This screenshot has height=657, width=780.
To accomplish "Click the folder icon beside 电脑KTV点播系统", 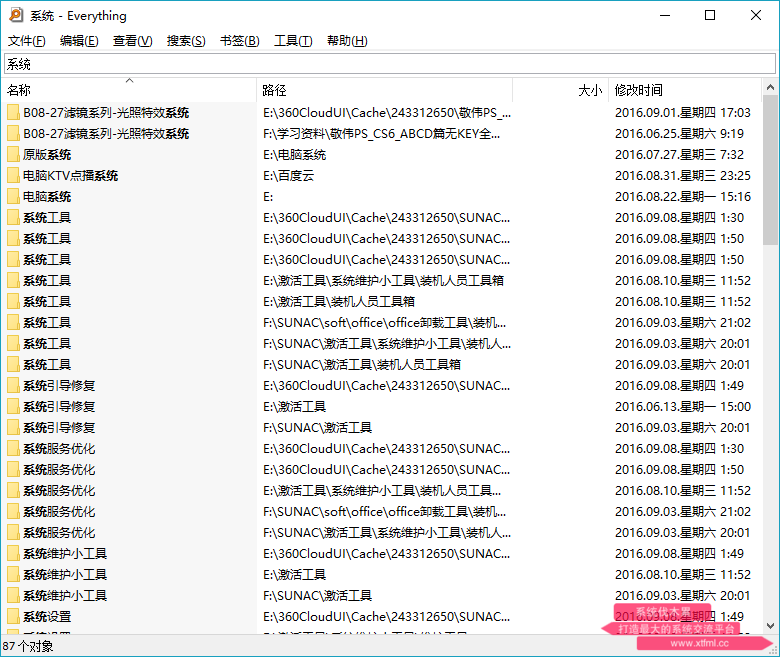I will [x=13, y=176].
